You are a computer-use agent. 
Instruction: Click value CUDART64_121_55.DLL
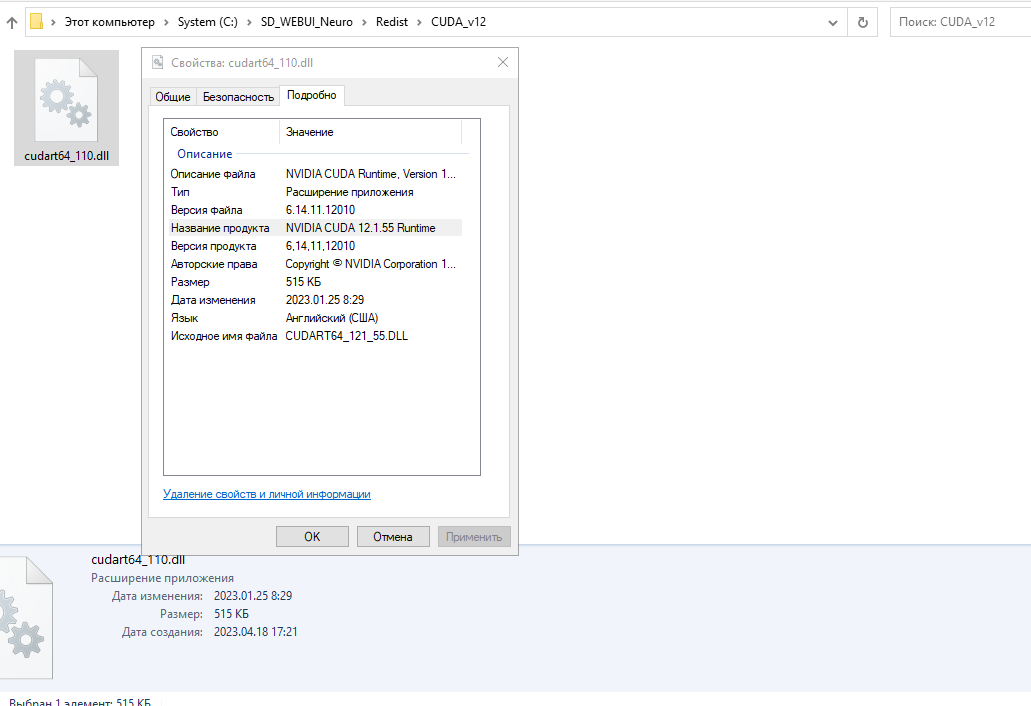(347, 336)
